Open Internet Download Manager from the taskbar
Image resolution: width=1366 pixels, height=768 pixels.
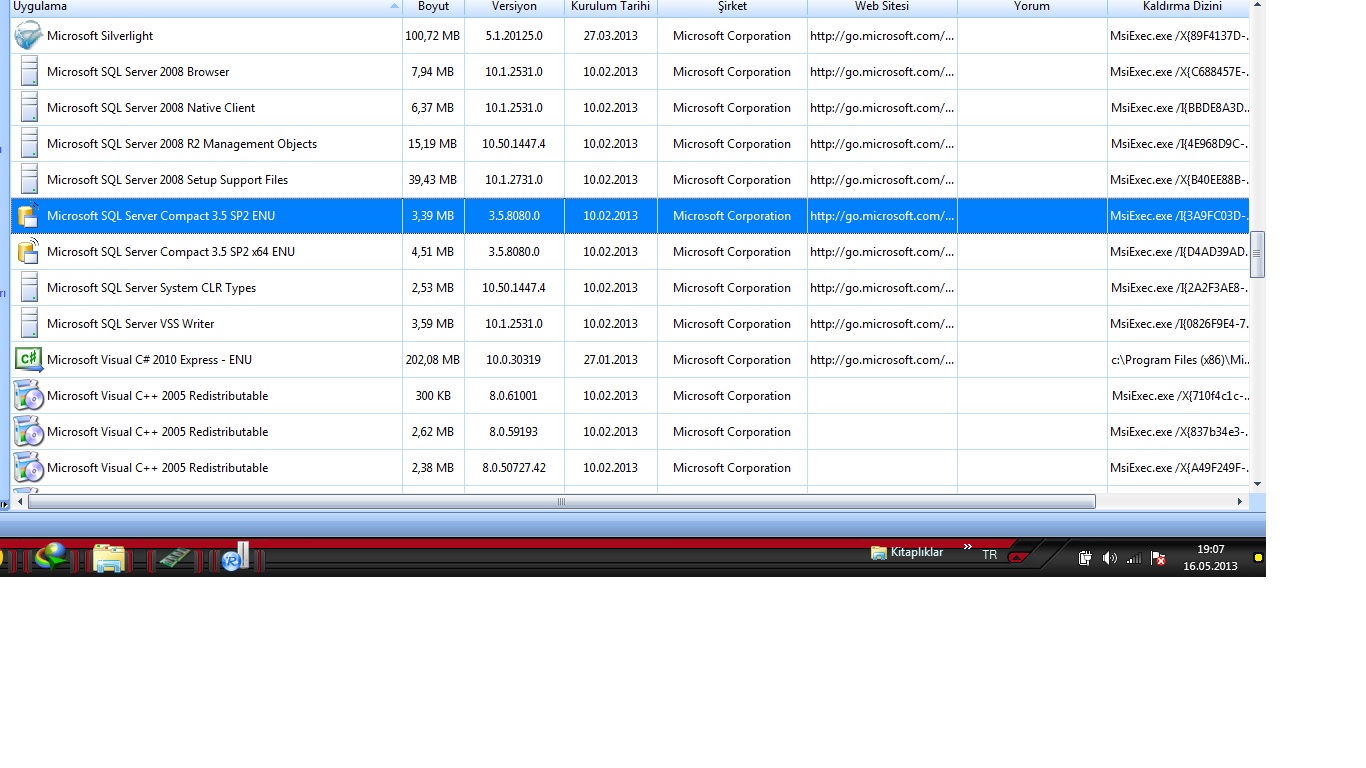tap(51, 556)
